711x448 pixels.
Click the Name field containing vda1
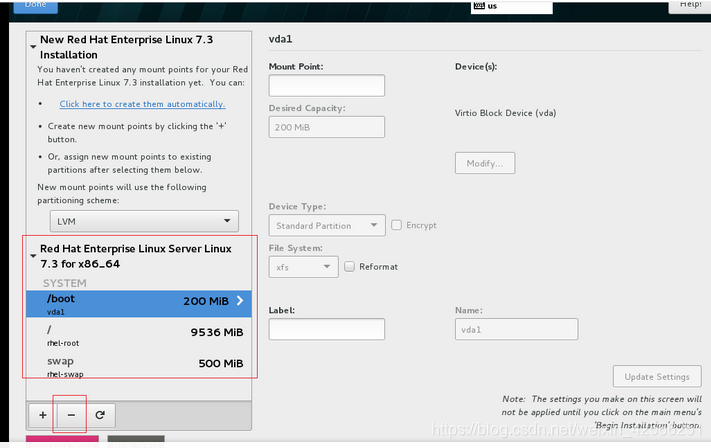tap(516, 329)
